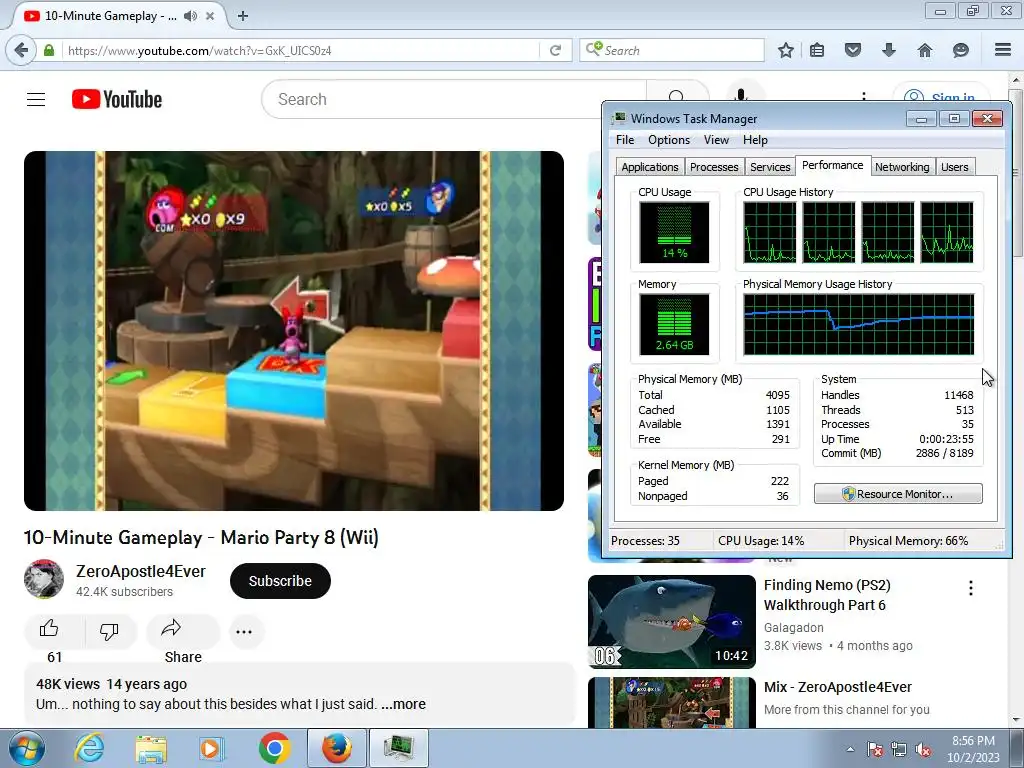The width and height of the screenshot is (1024, 768).
Task: Like the video with thumbs up
Action: [x=49, y=630]
